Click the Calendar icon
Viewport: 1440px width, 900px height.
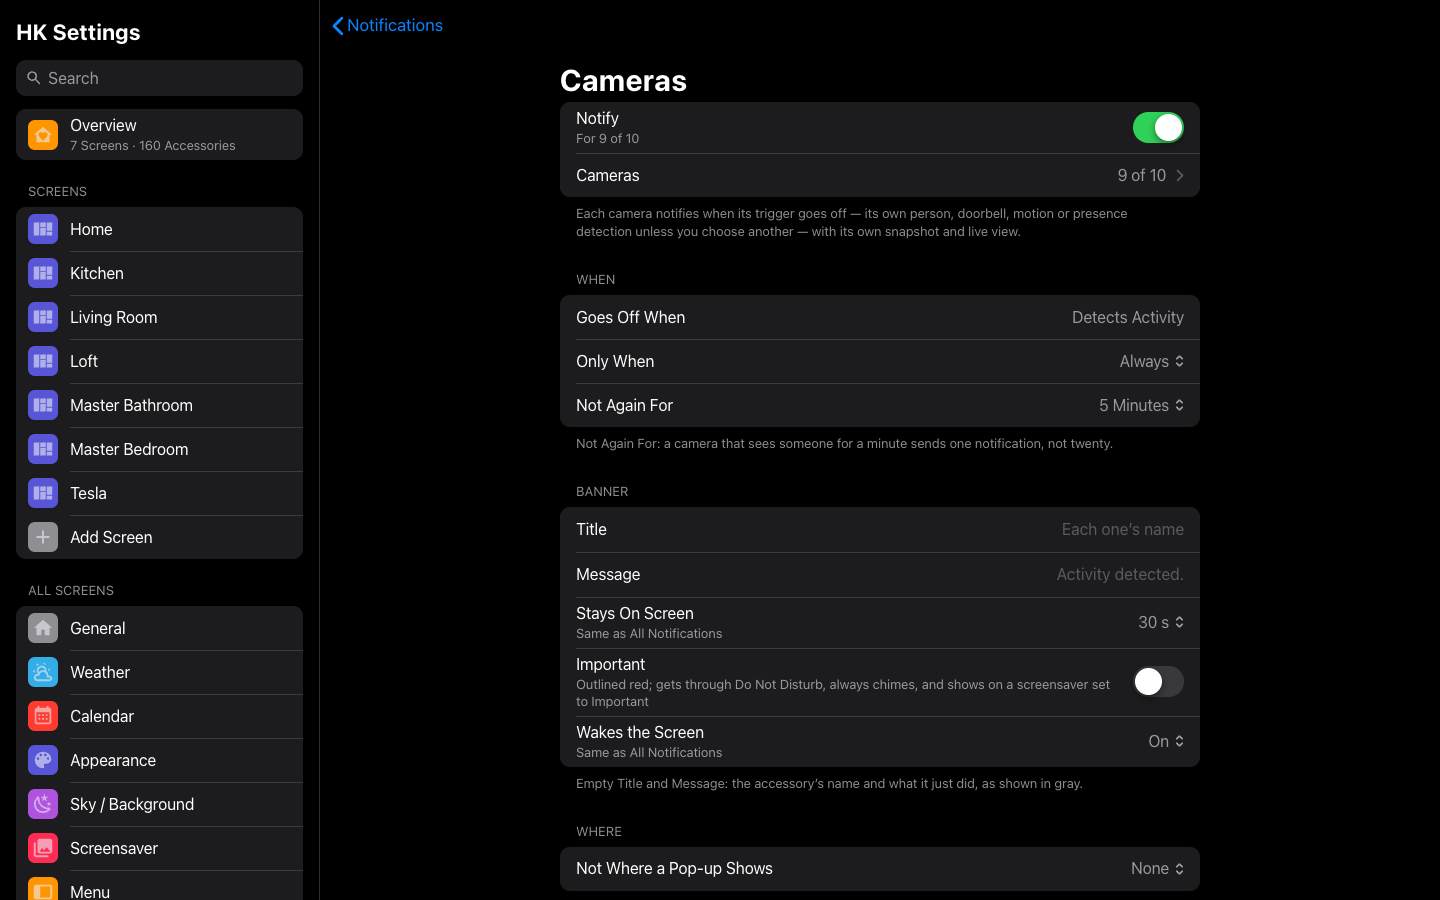pyautogui.click(x=43, y=716)
